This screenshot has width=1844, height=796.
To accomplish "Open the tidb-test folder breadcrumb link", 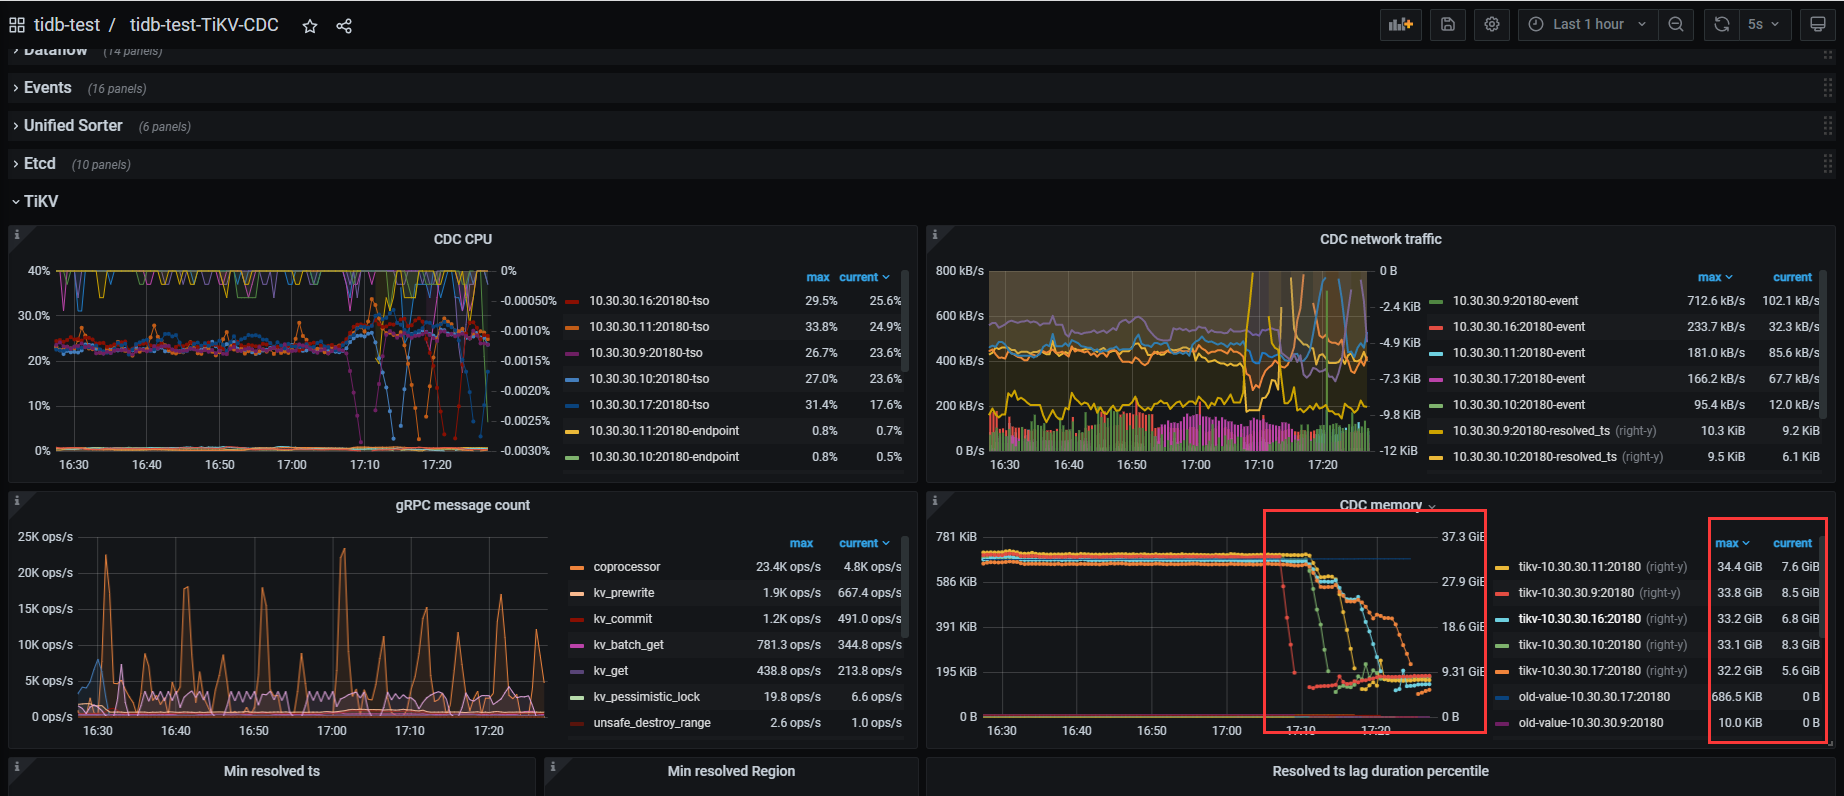I will point(66,25).
